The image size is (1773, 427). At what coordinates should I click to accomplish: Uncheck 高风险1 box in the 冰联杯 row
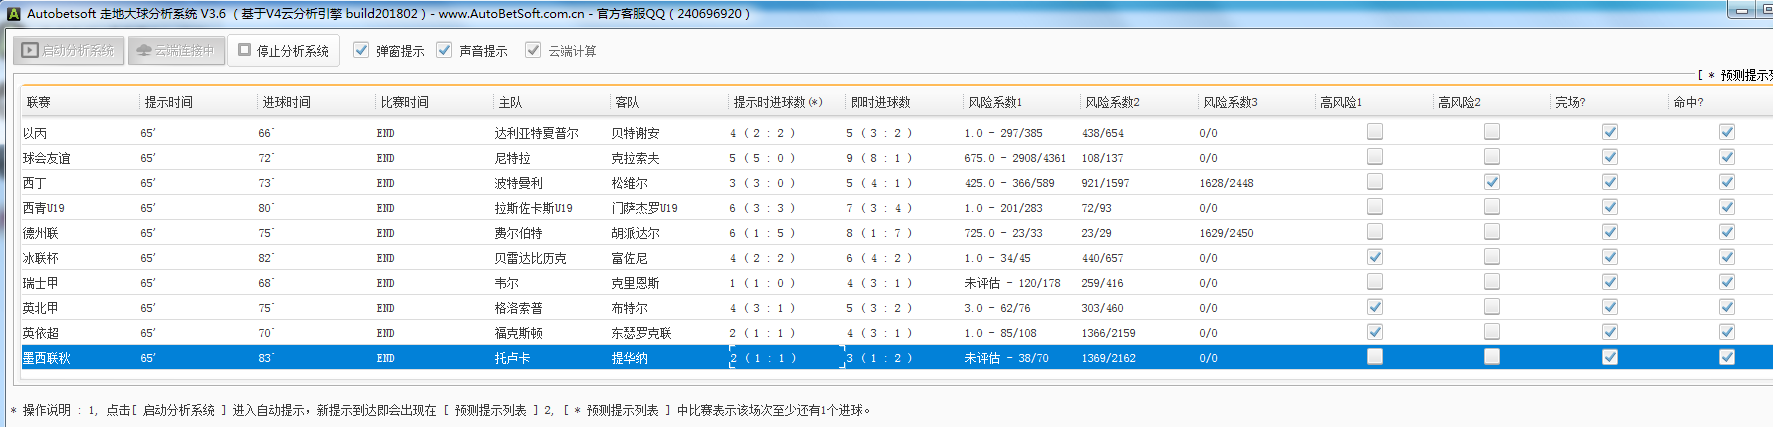(1375, 257)
